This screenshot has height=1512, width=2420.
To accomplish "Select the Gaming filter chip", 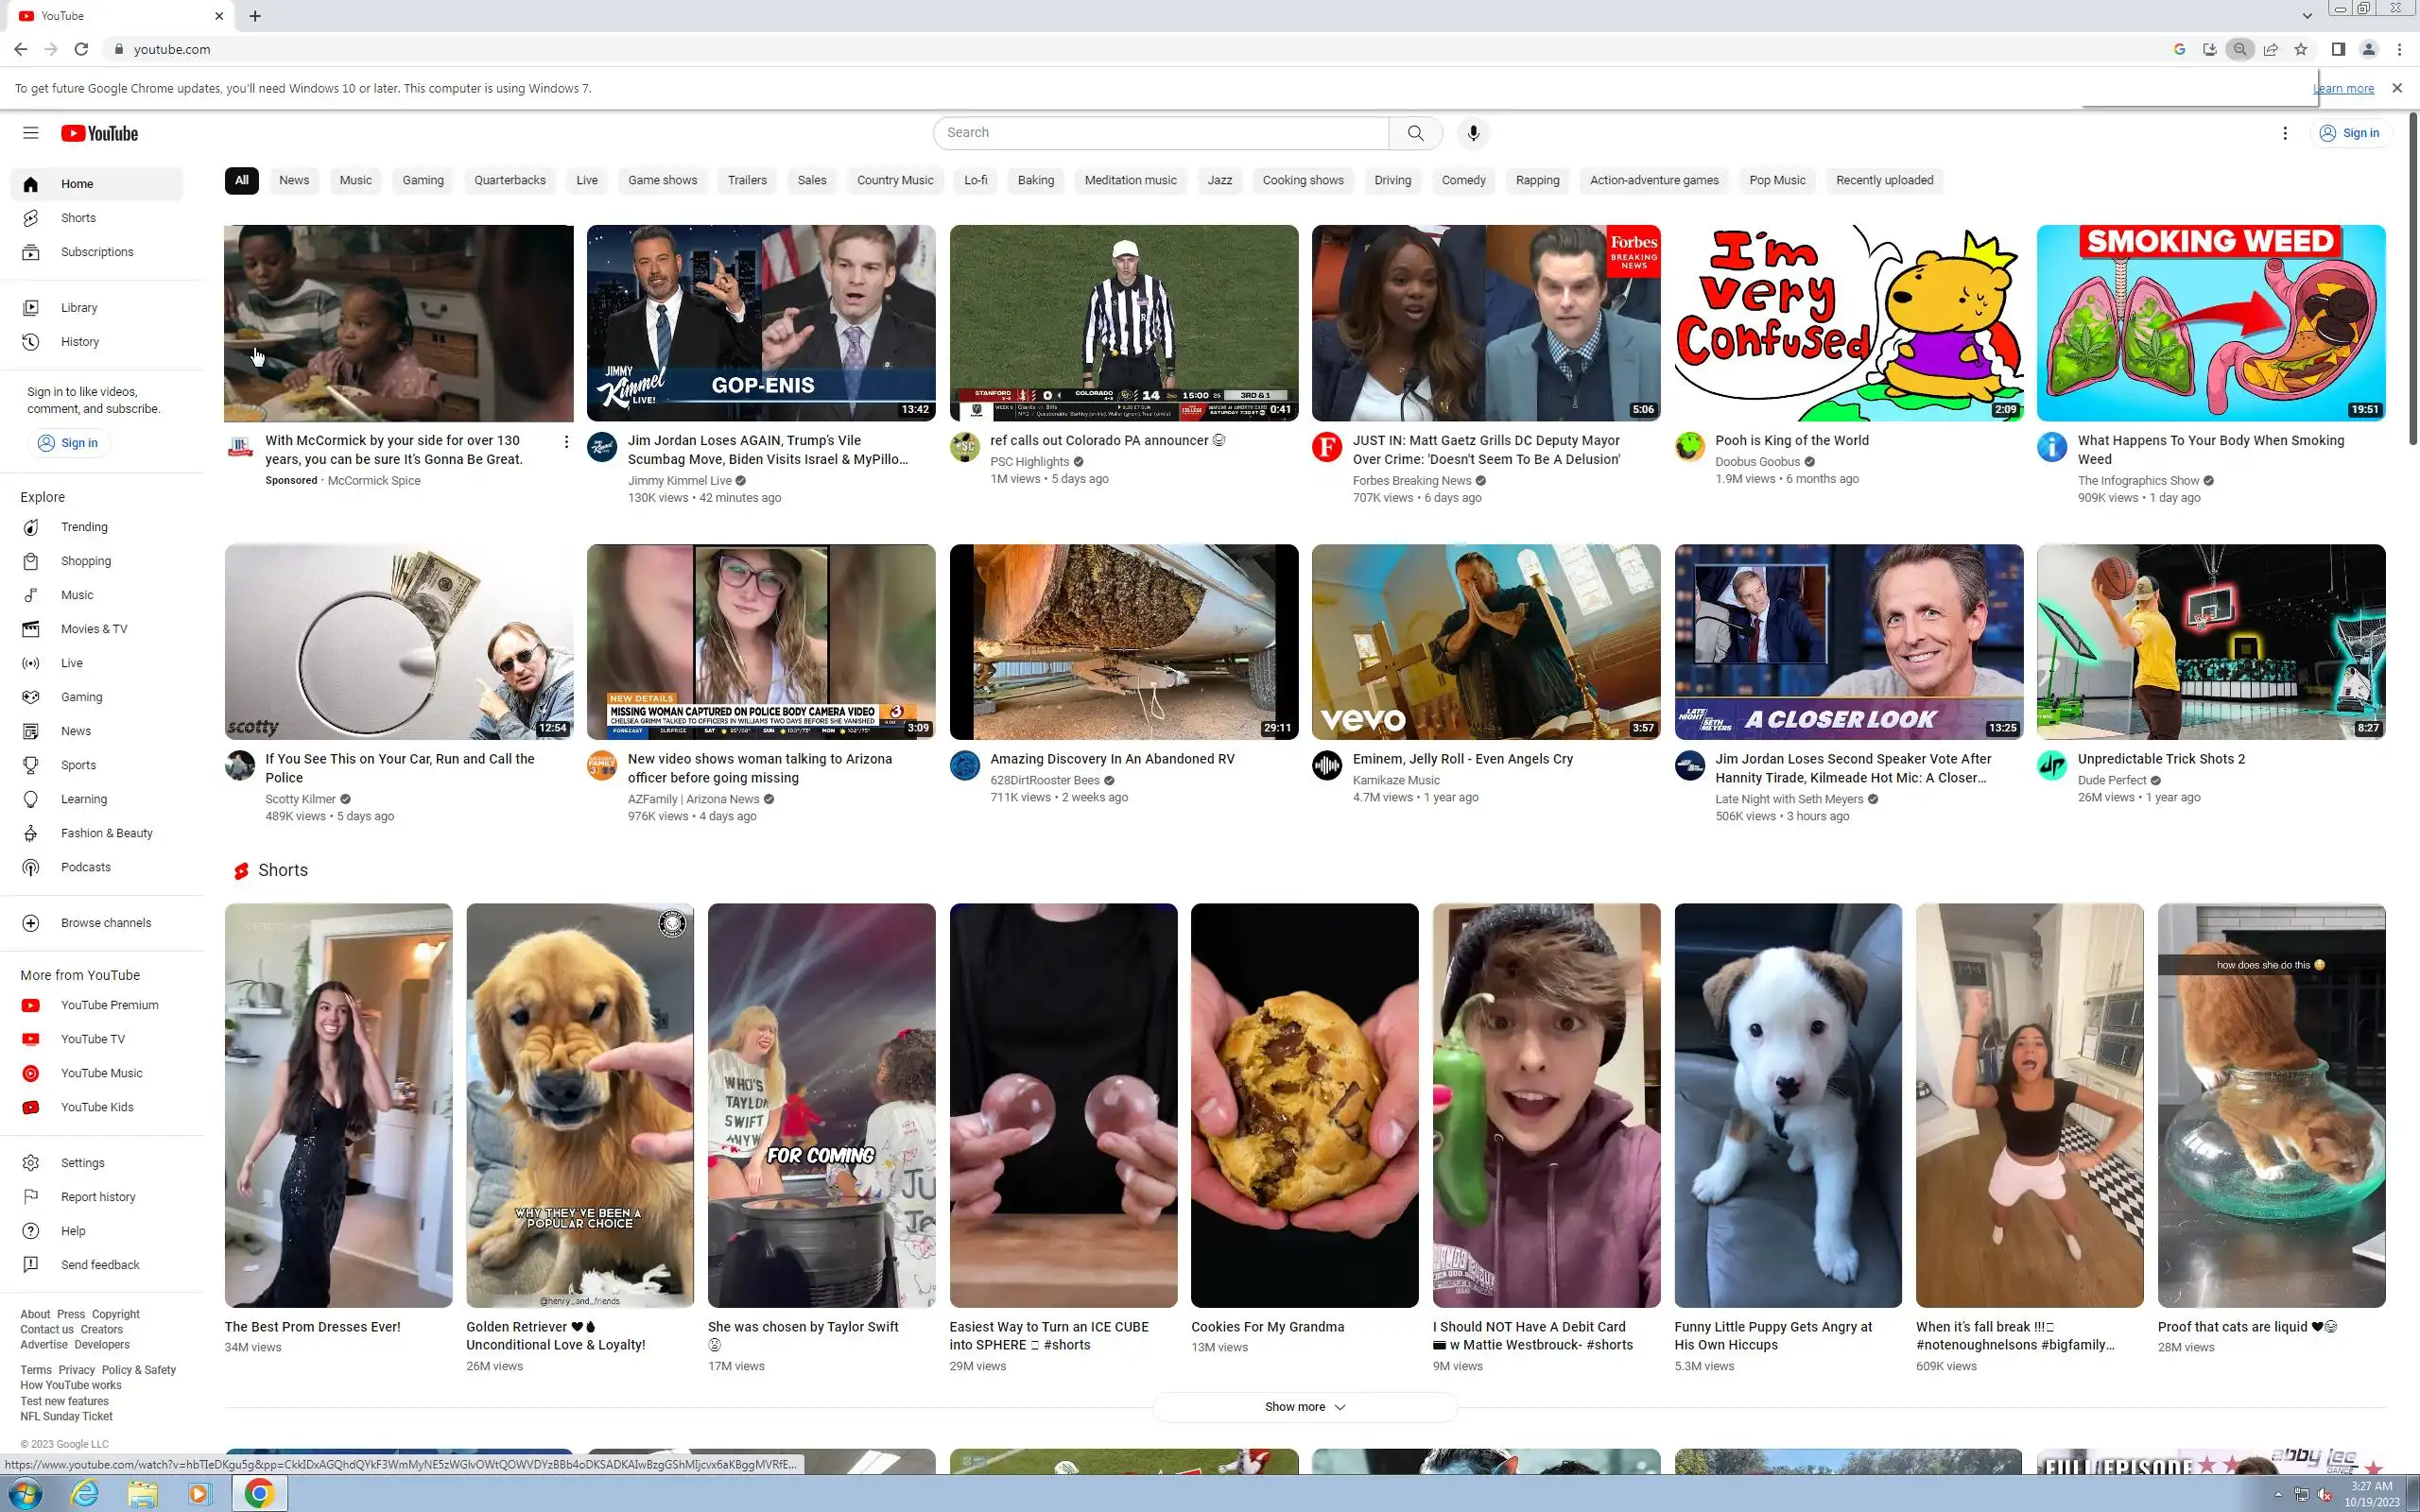I will (423, 180).
